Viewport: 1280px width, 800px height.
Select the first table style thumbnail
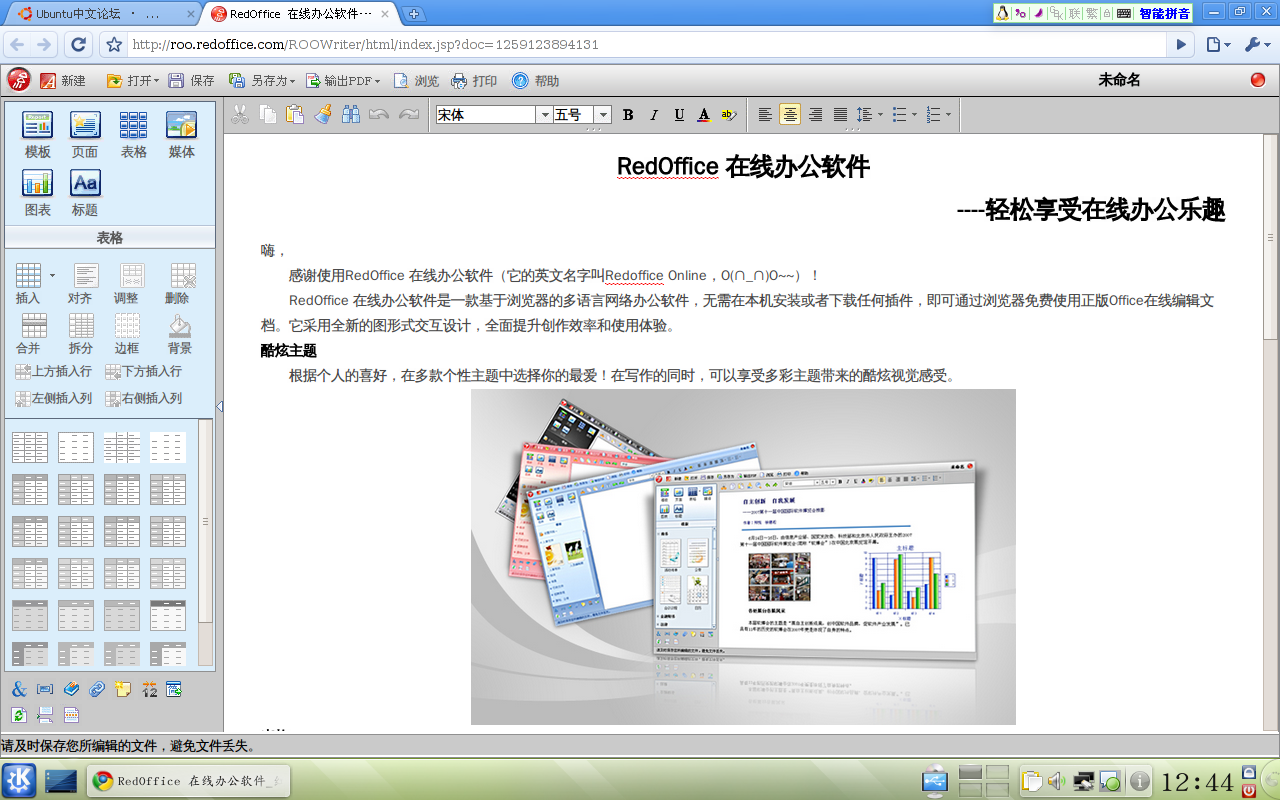30,447
